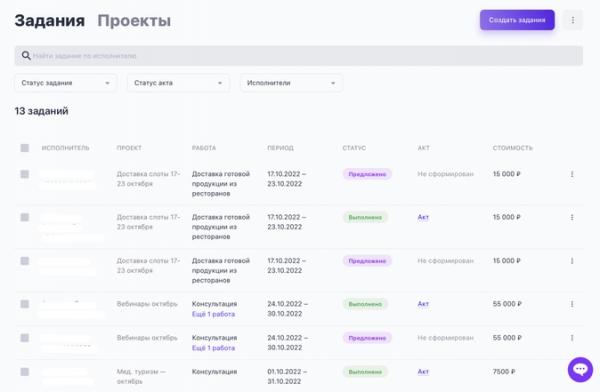Open kebab menu of first Доставка Предложено row

pos(572,174)
